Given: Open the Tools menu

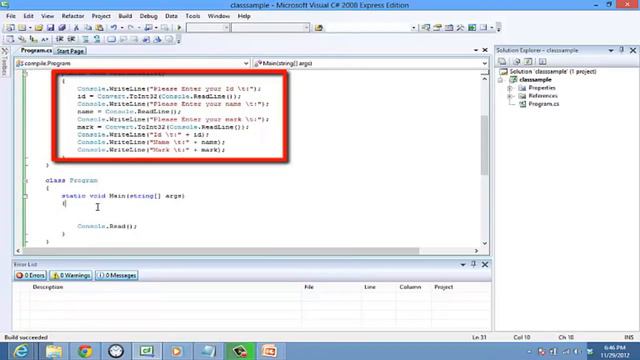Looking at the screenshot, I should pyautogui.click(x=193, y=16).
